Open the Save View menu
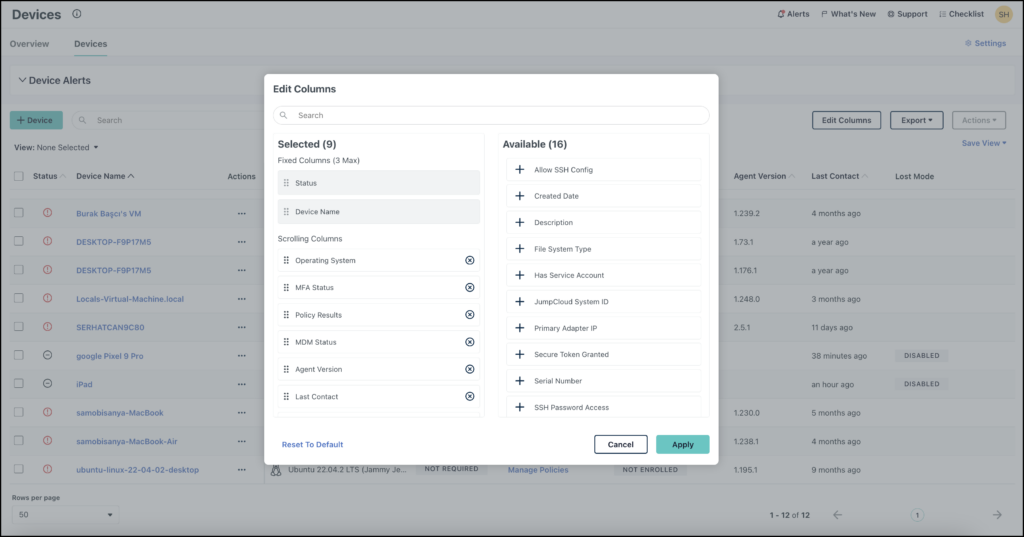The width and height of the screenshot is (1024, 537). click(984, 143)
